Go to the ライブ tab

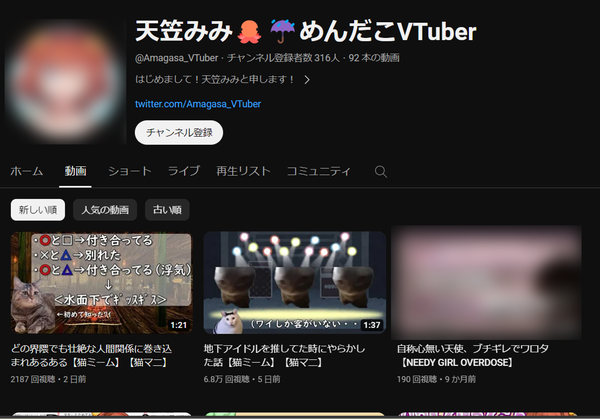point(184,171)
